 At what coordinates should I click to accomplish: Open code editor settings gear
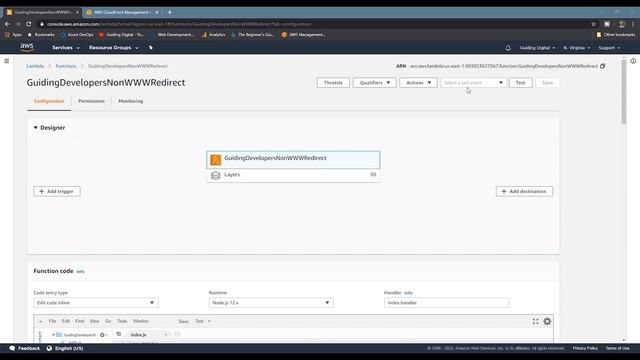547,322
